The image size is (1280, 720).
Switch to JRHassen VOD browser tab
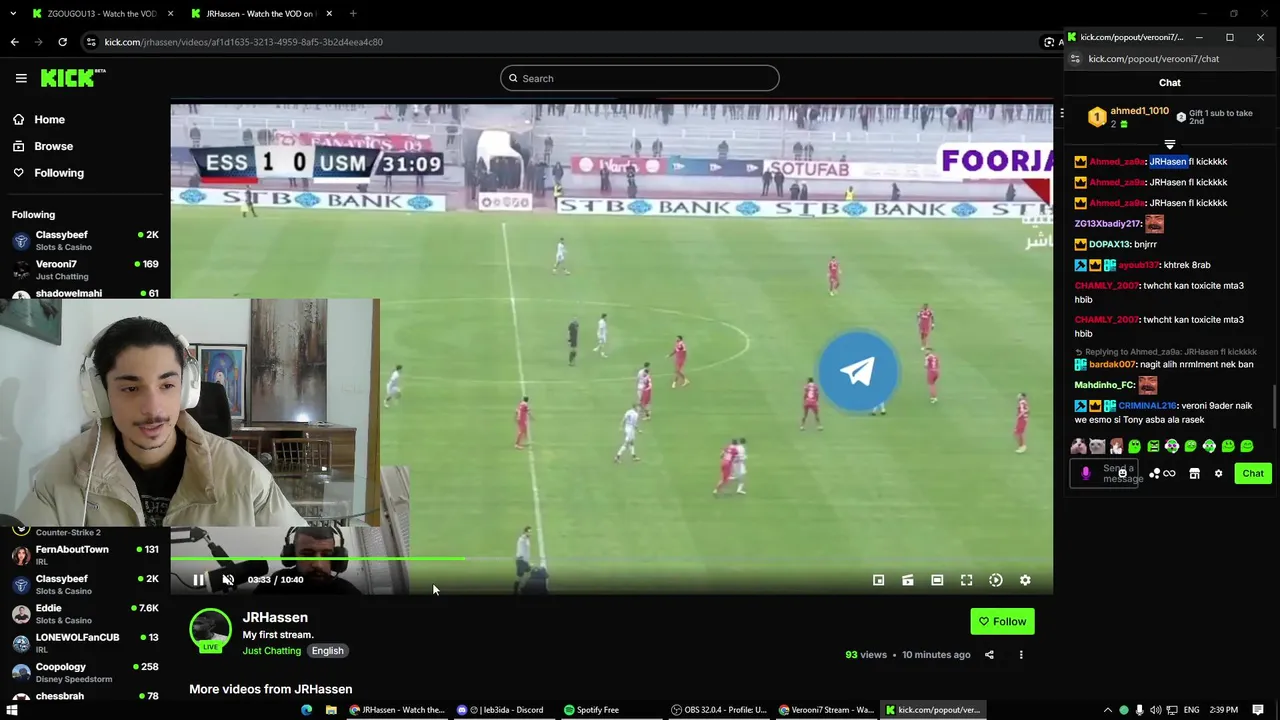point(259,14)
